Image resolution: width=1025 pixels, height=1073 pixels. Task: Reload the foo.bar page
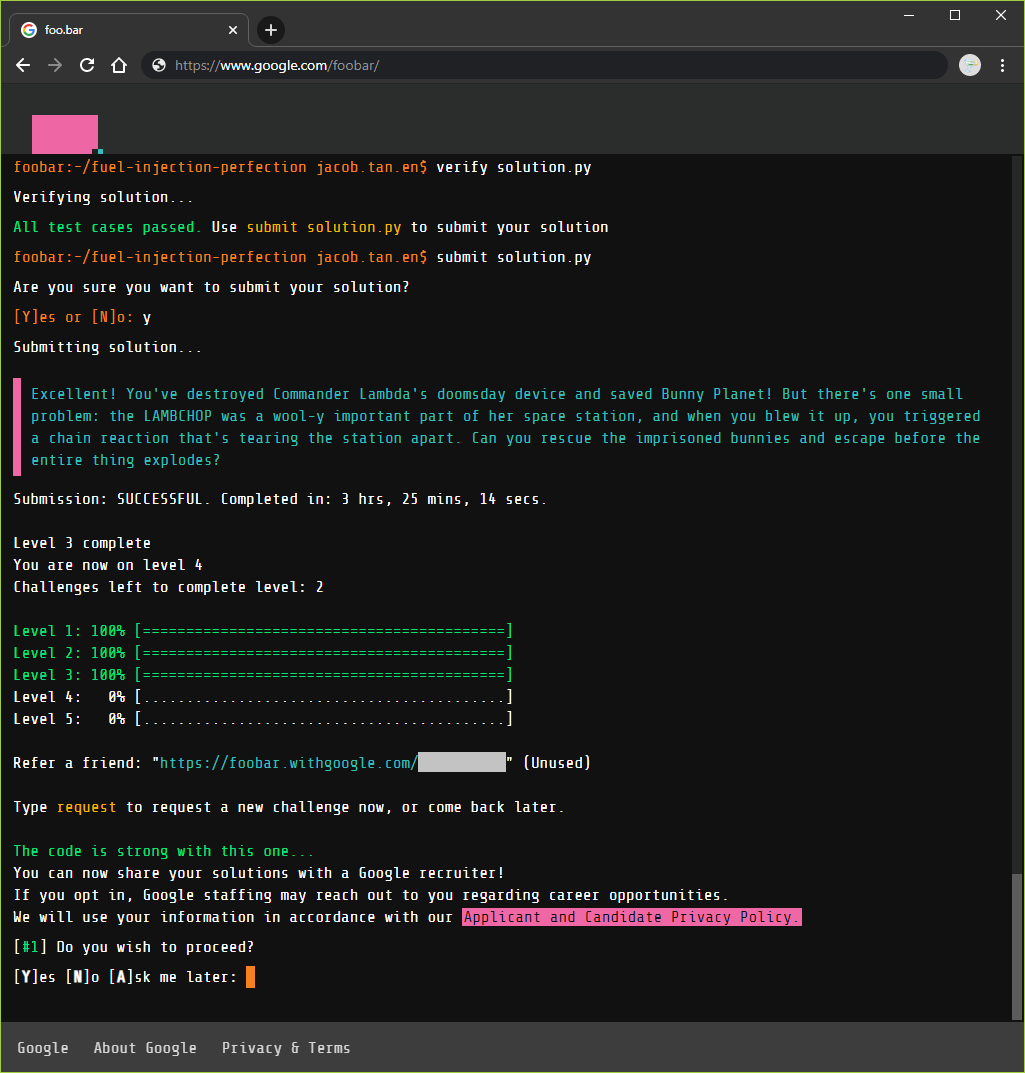click(x=87, y=65)
